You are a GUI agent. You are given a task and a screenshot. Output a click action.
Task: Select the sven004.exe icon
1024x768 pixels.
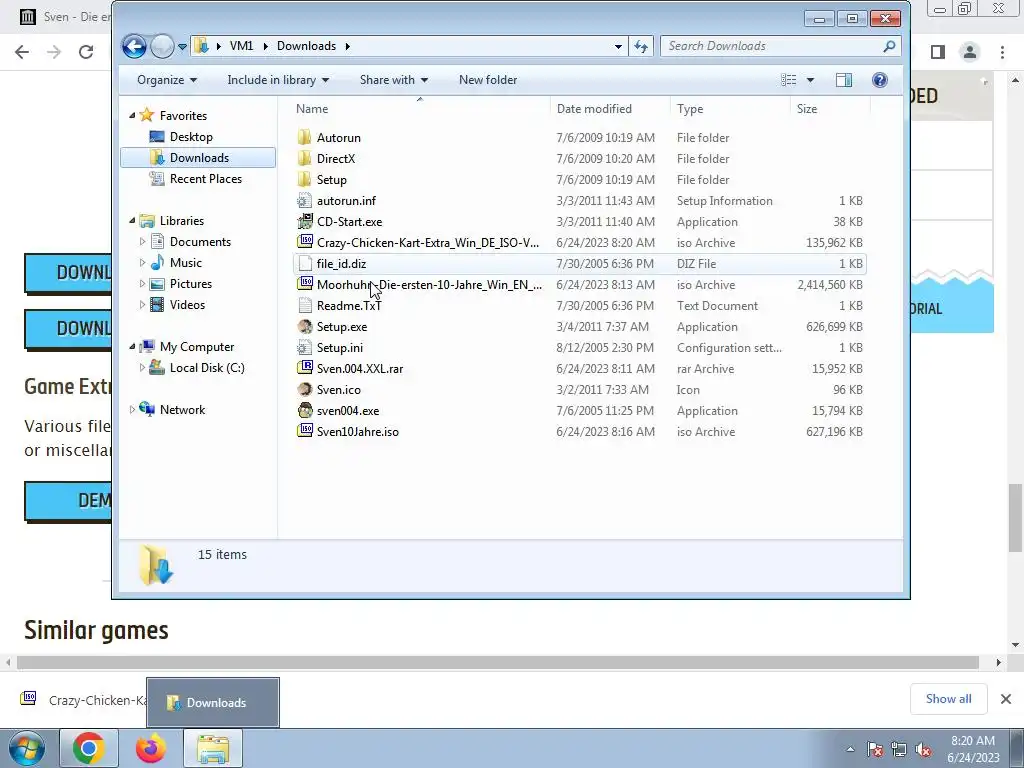[304, 411]
